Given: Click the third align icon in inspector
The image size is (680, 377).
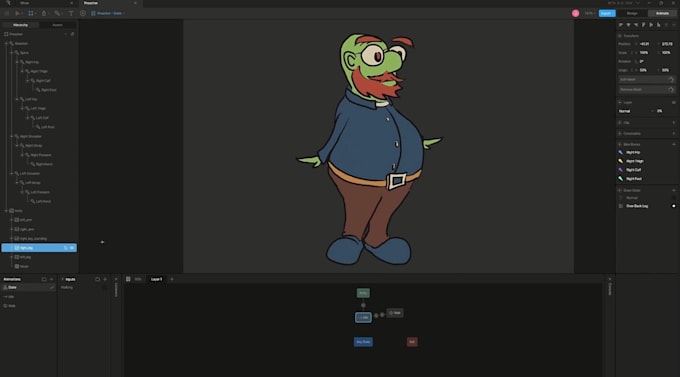Looking at the screenshot, I should pyautogui.click(x=636, y=25).
